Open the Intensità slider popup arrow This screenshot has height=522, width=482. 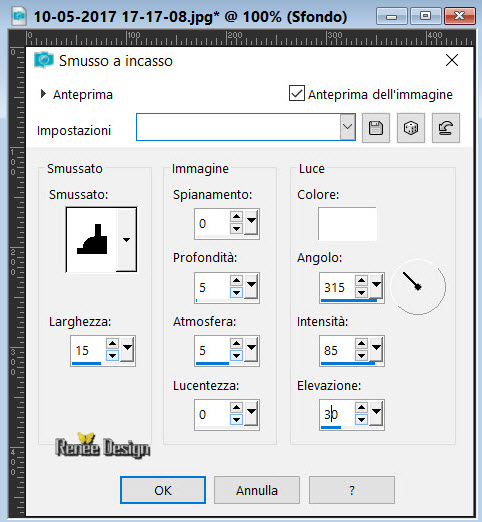pos(376,349)
